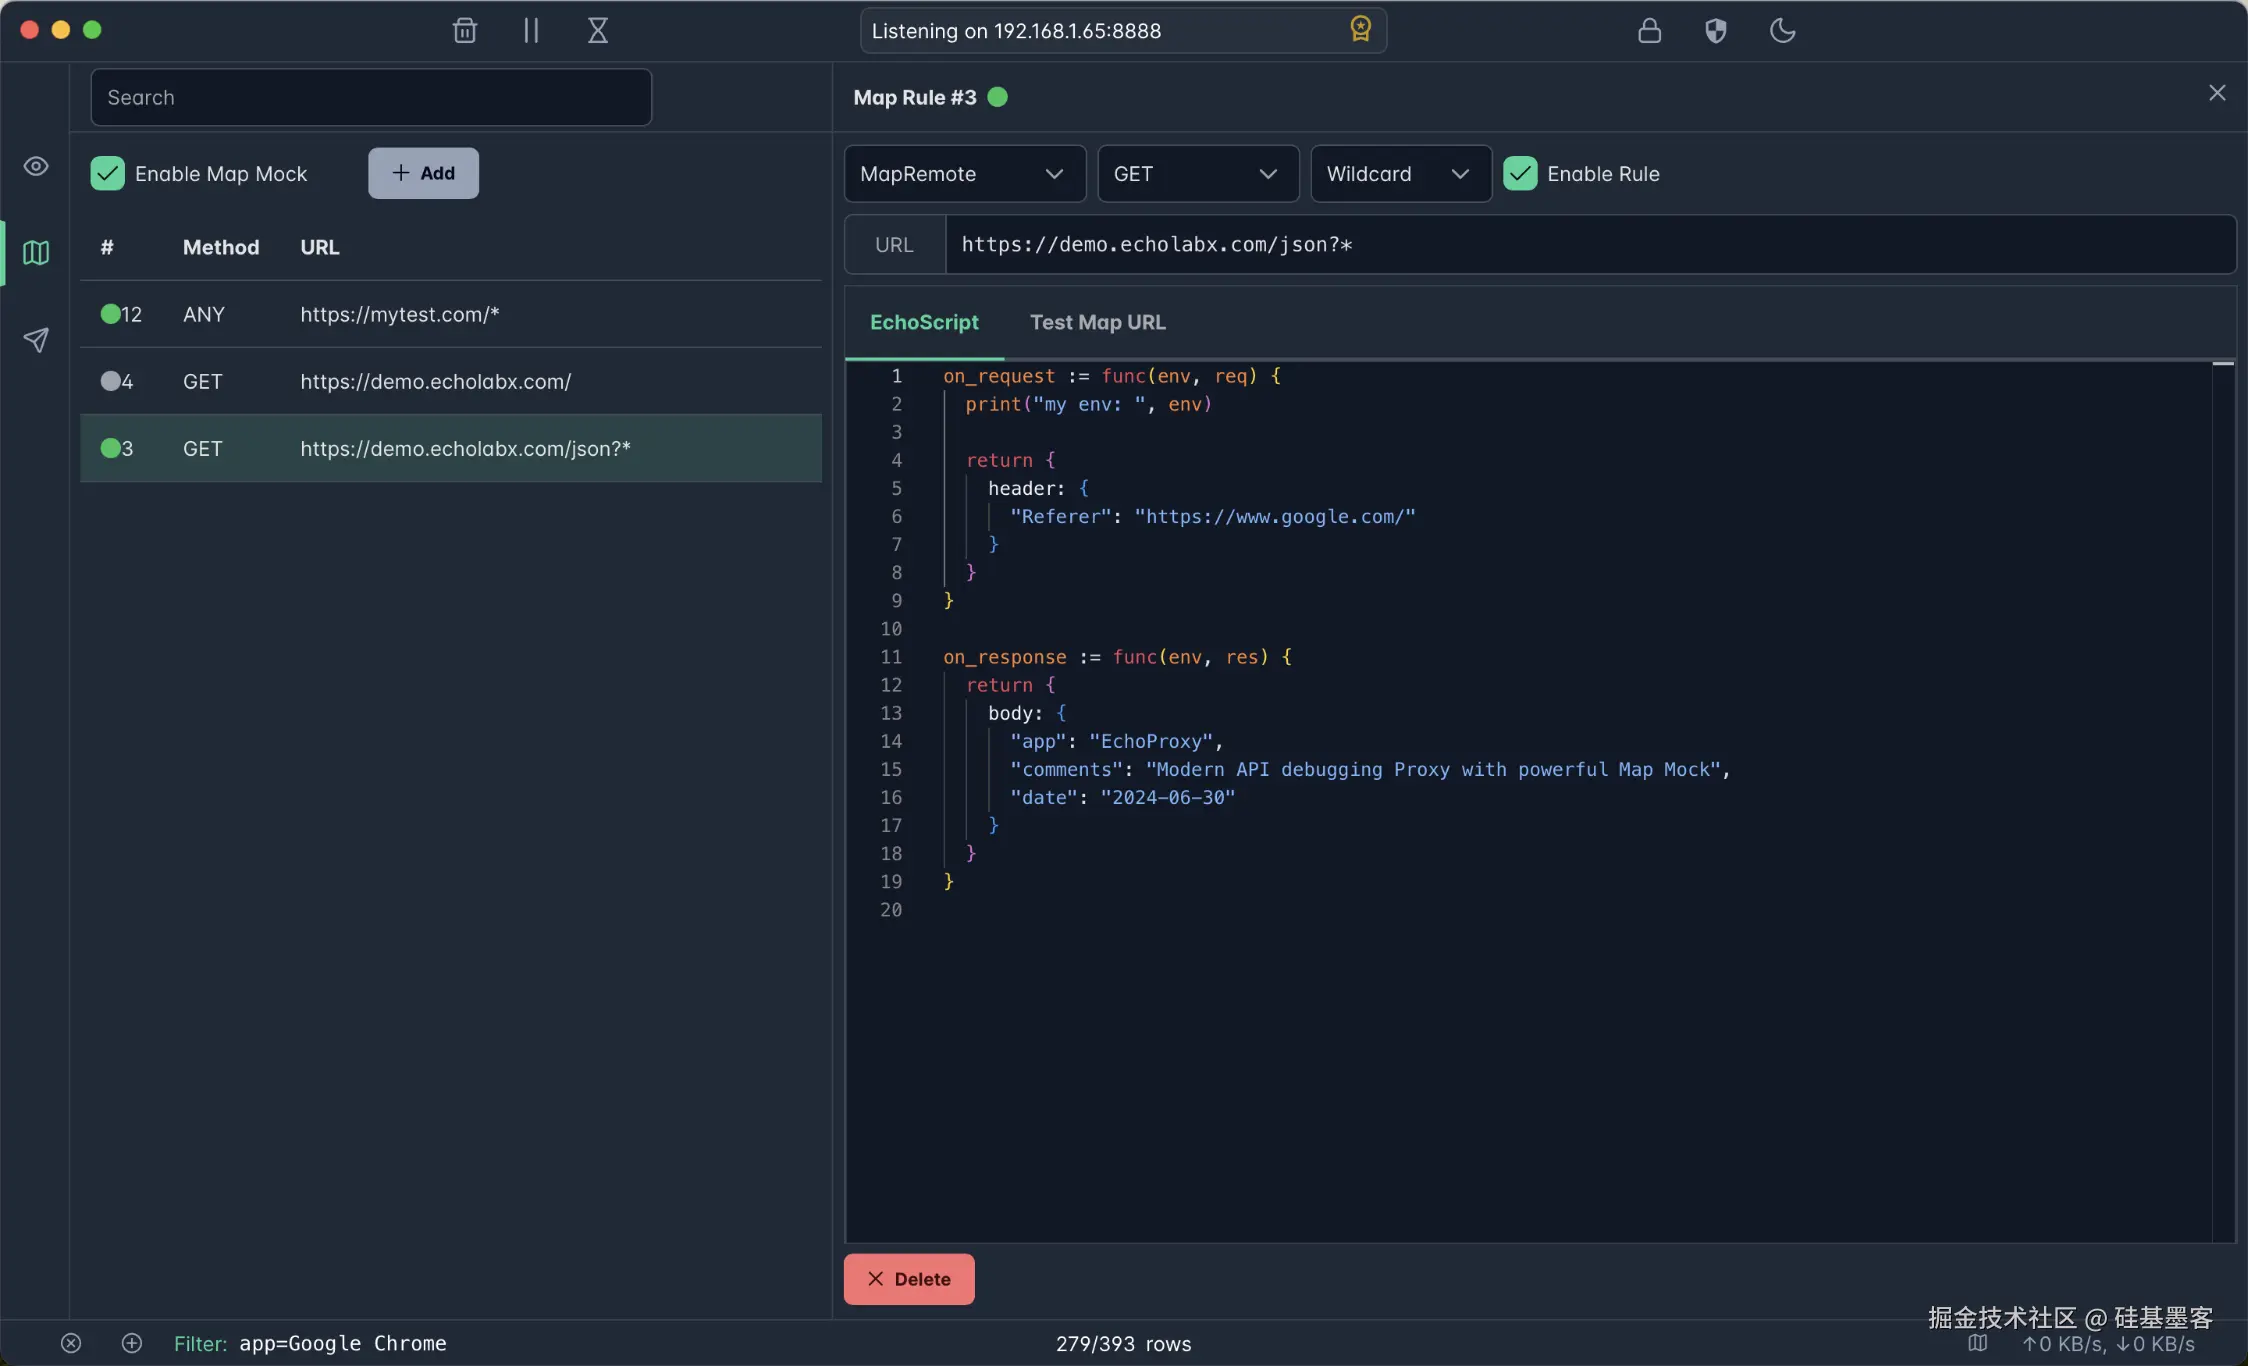This screenshot has height=1366, width=2248.
Task: Click the trash clear-traffic icon
Action: 464,31
